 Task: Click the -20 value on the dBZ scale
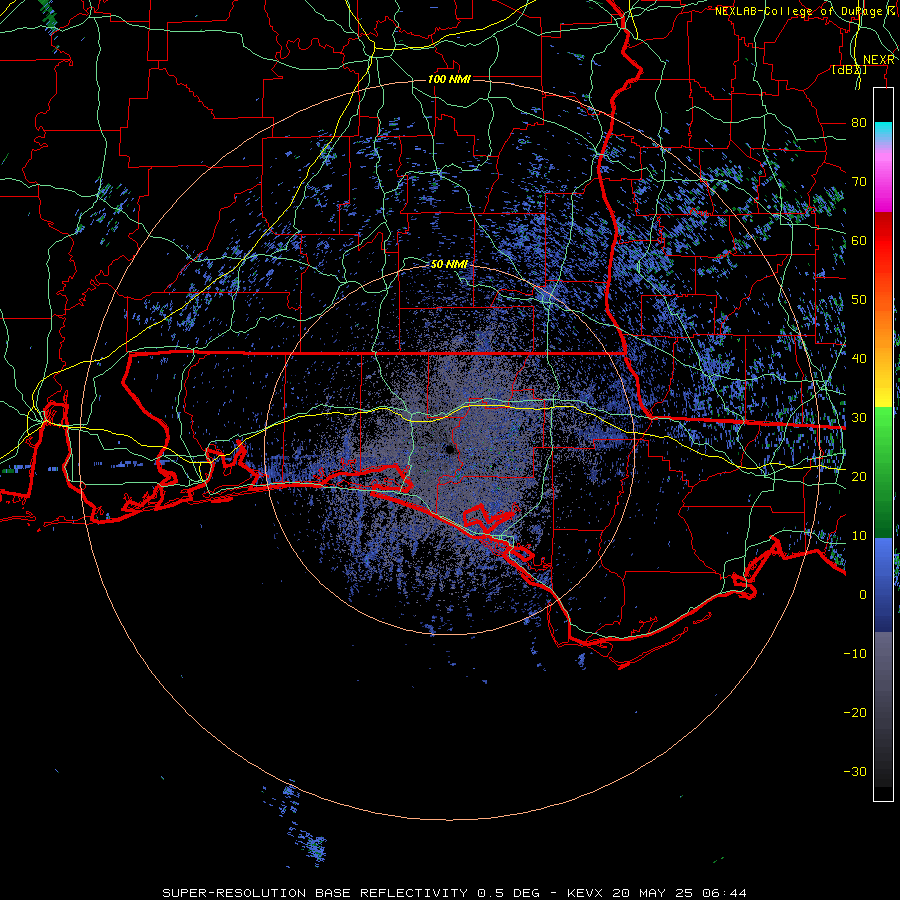point(855,712)
